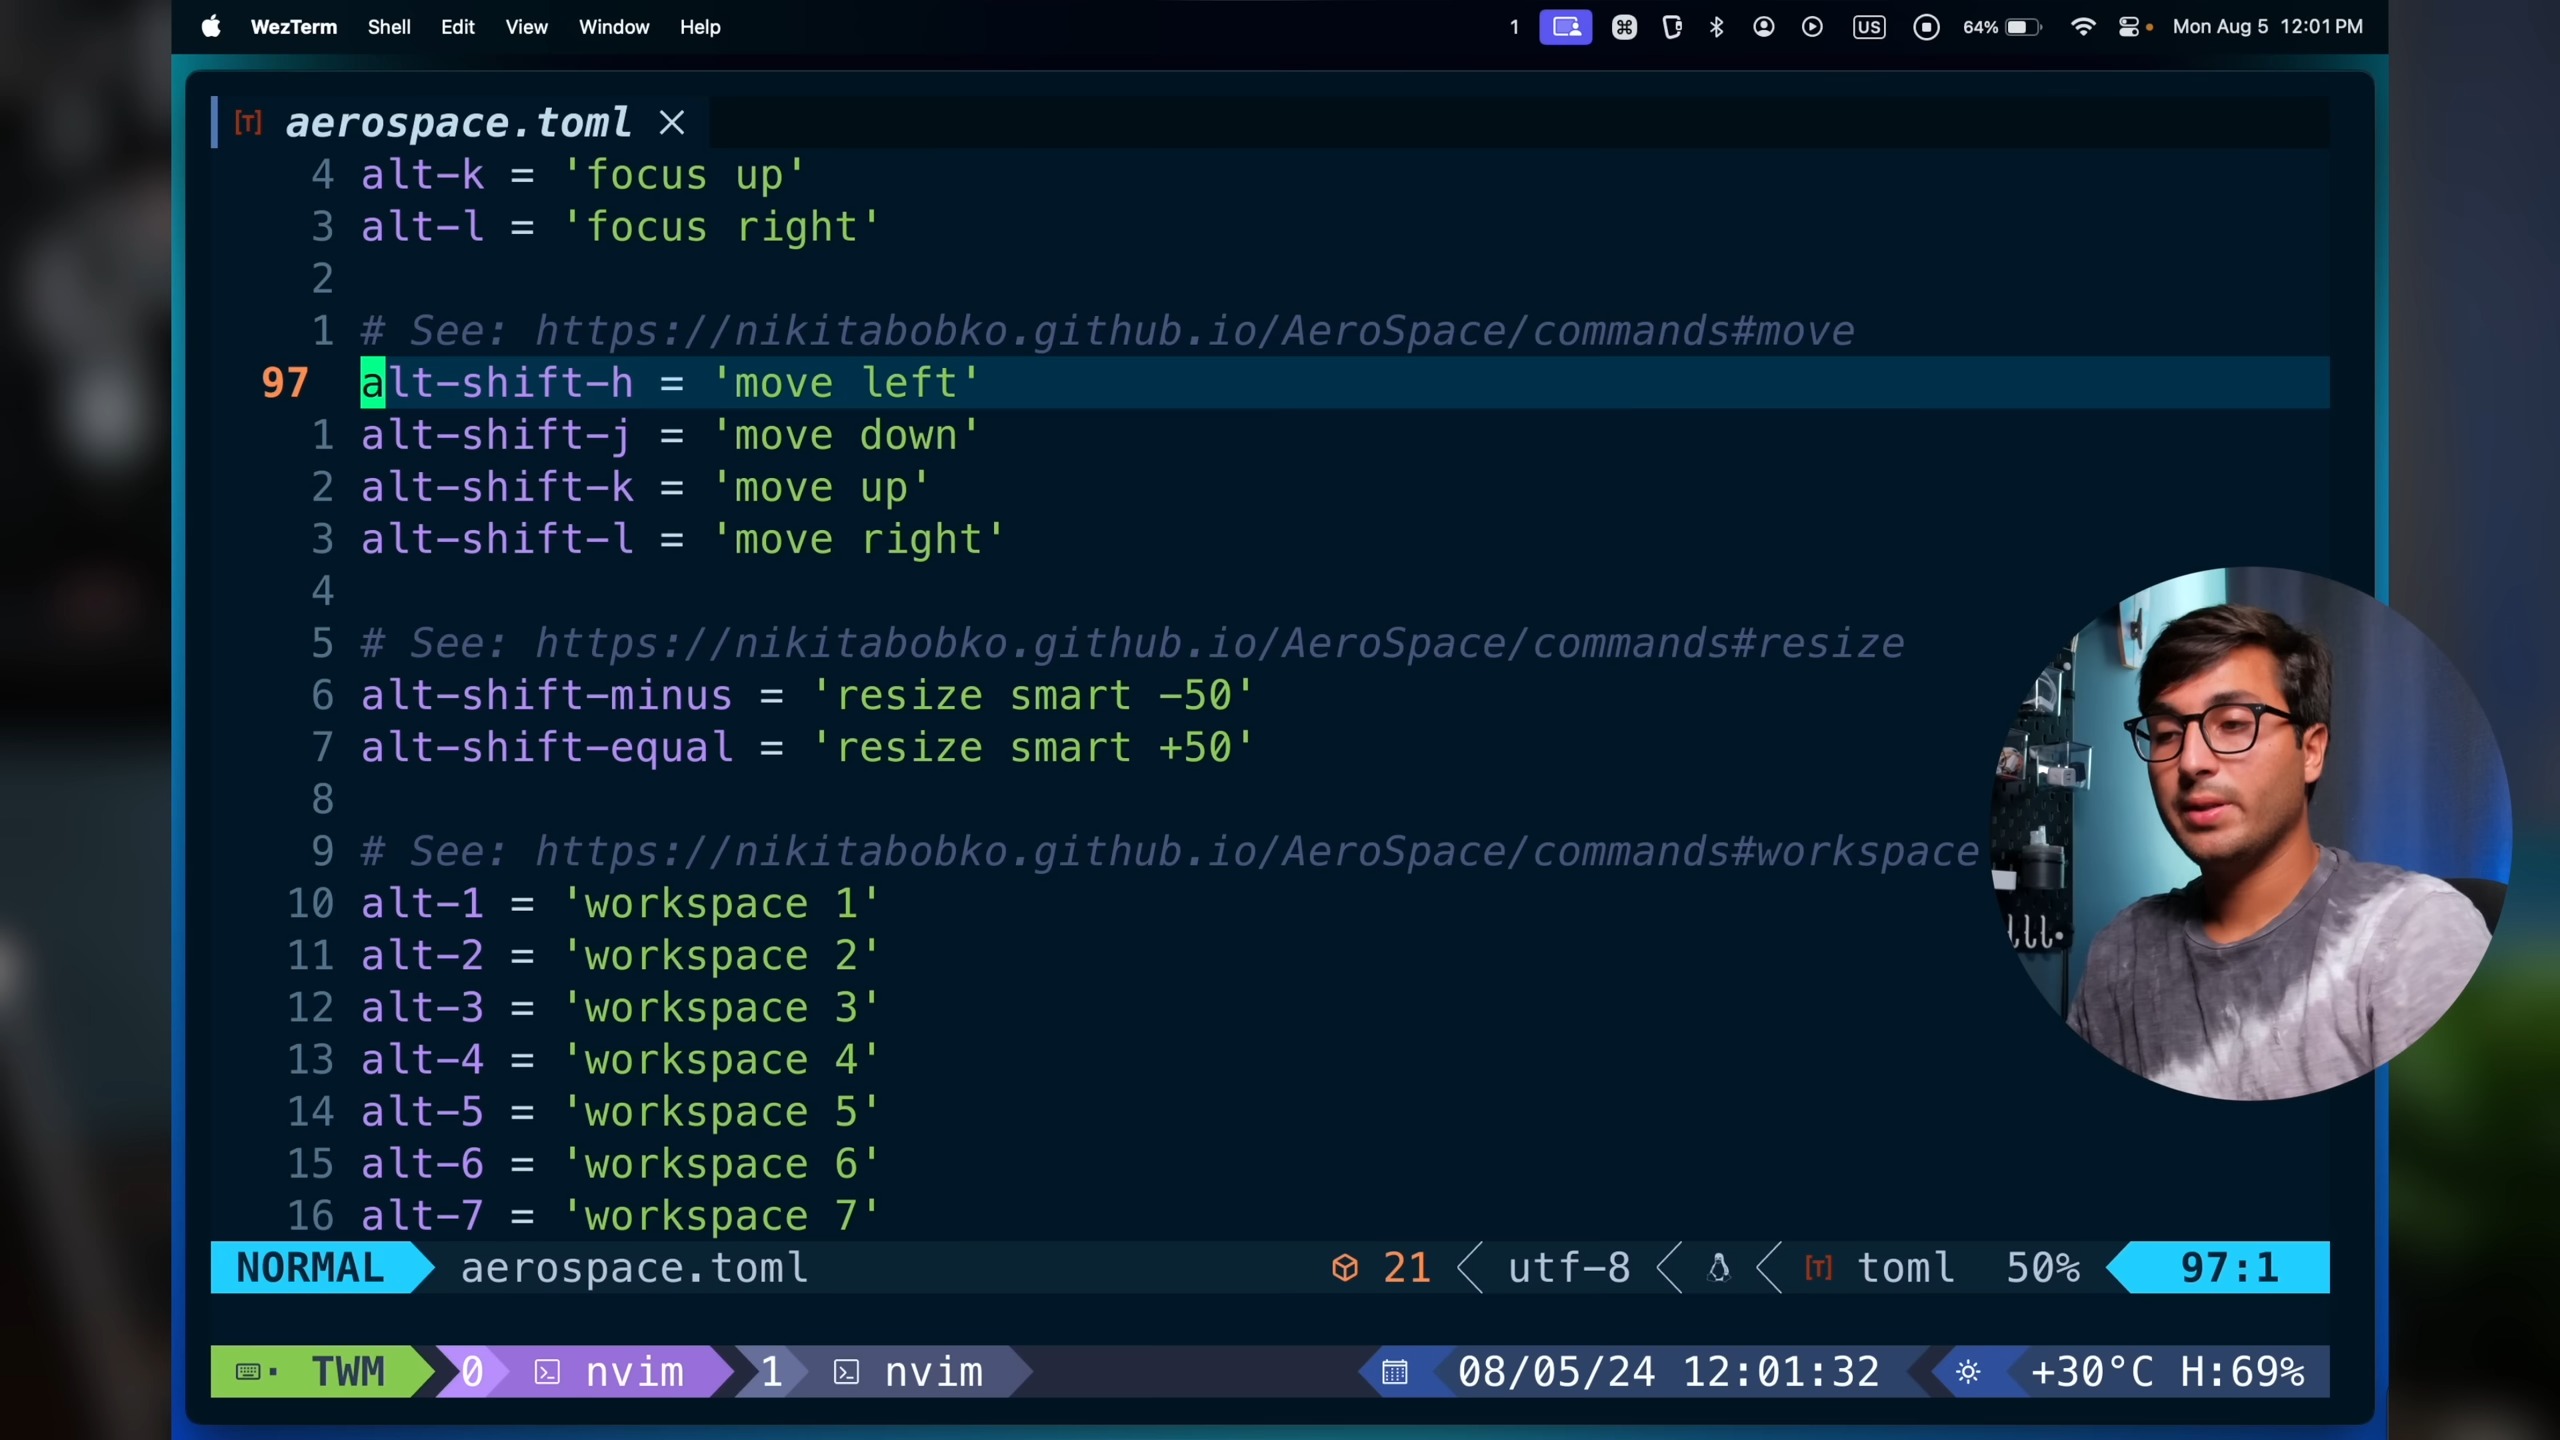The image size is (2560, 1440).
Task: Click the weather sun icon in tmux bar
Action: tap(1968, 1372)
